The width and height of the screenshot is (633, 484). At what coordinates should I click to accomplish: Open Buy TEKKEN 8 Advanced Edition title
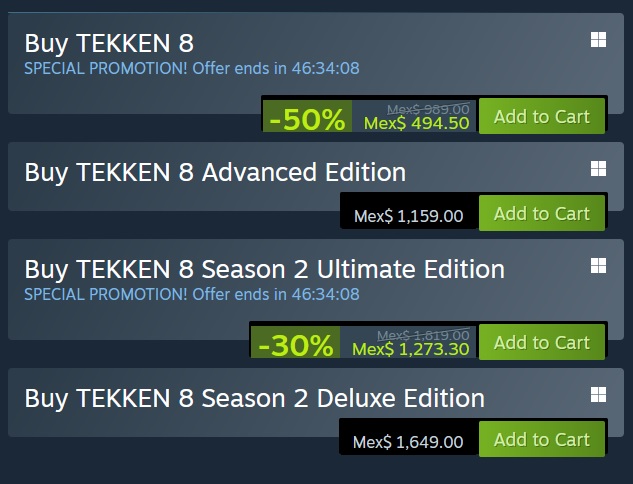pos(215,173)
